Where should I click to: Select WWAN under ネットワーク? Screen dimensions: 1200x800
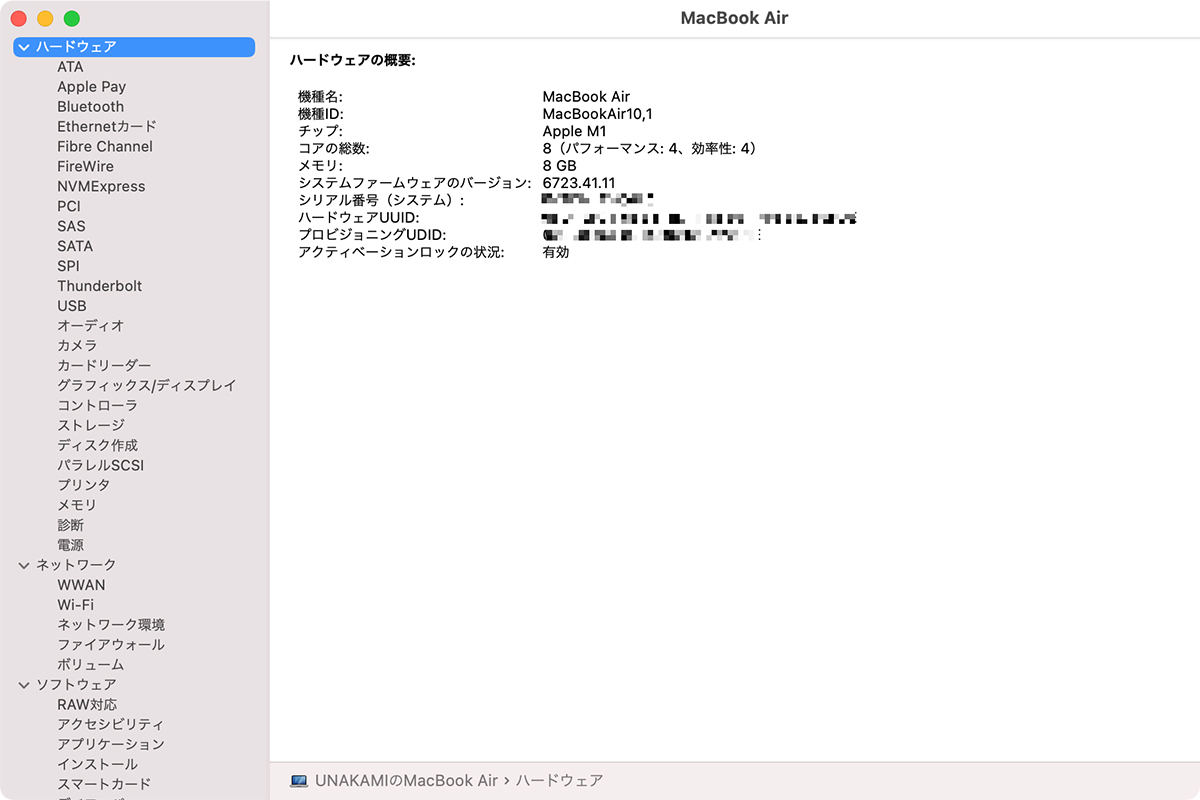coord(81,585)
